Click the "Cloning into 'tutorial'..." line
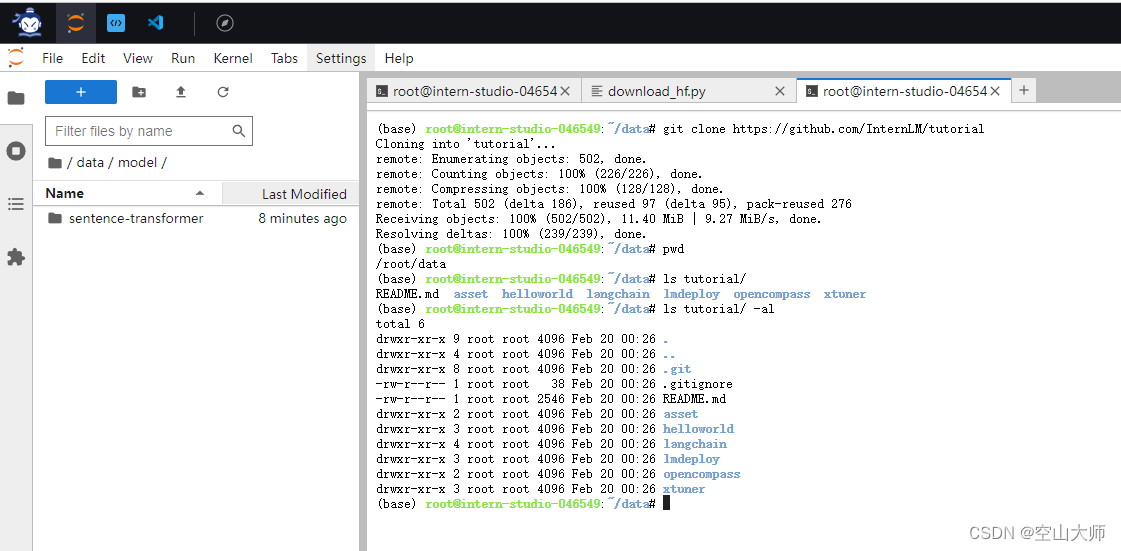This screenshot has height=551, width=1121. click(x=466, y=144)
